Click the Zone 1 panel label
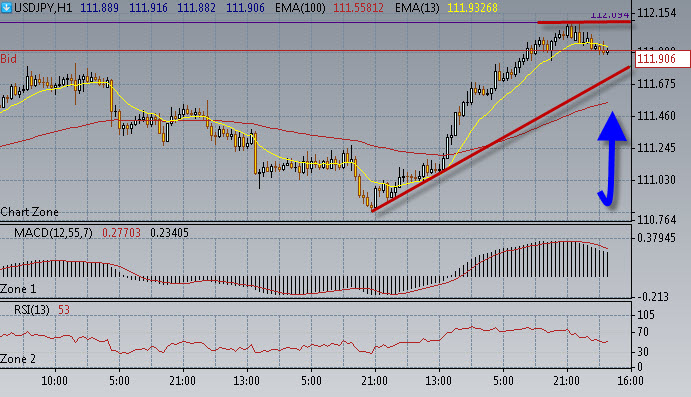The height and width of the screenshot is (397, 691). [x=18, y=289]
